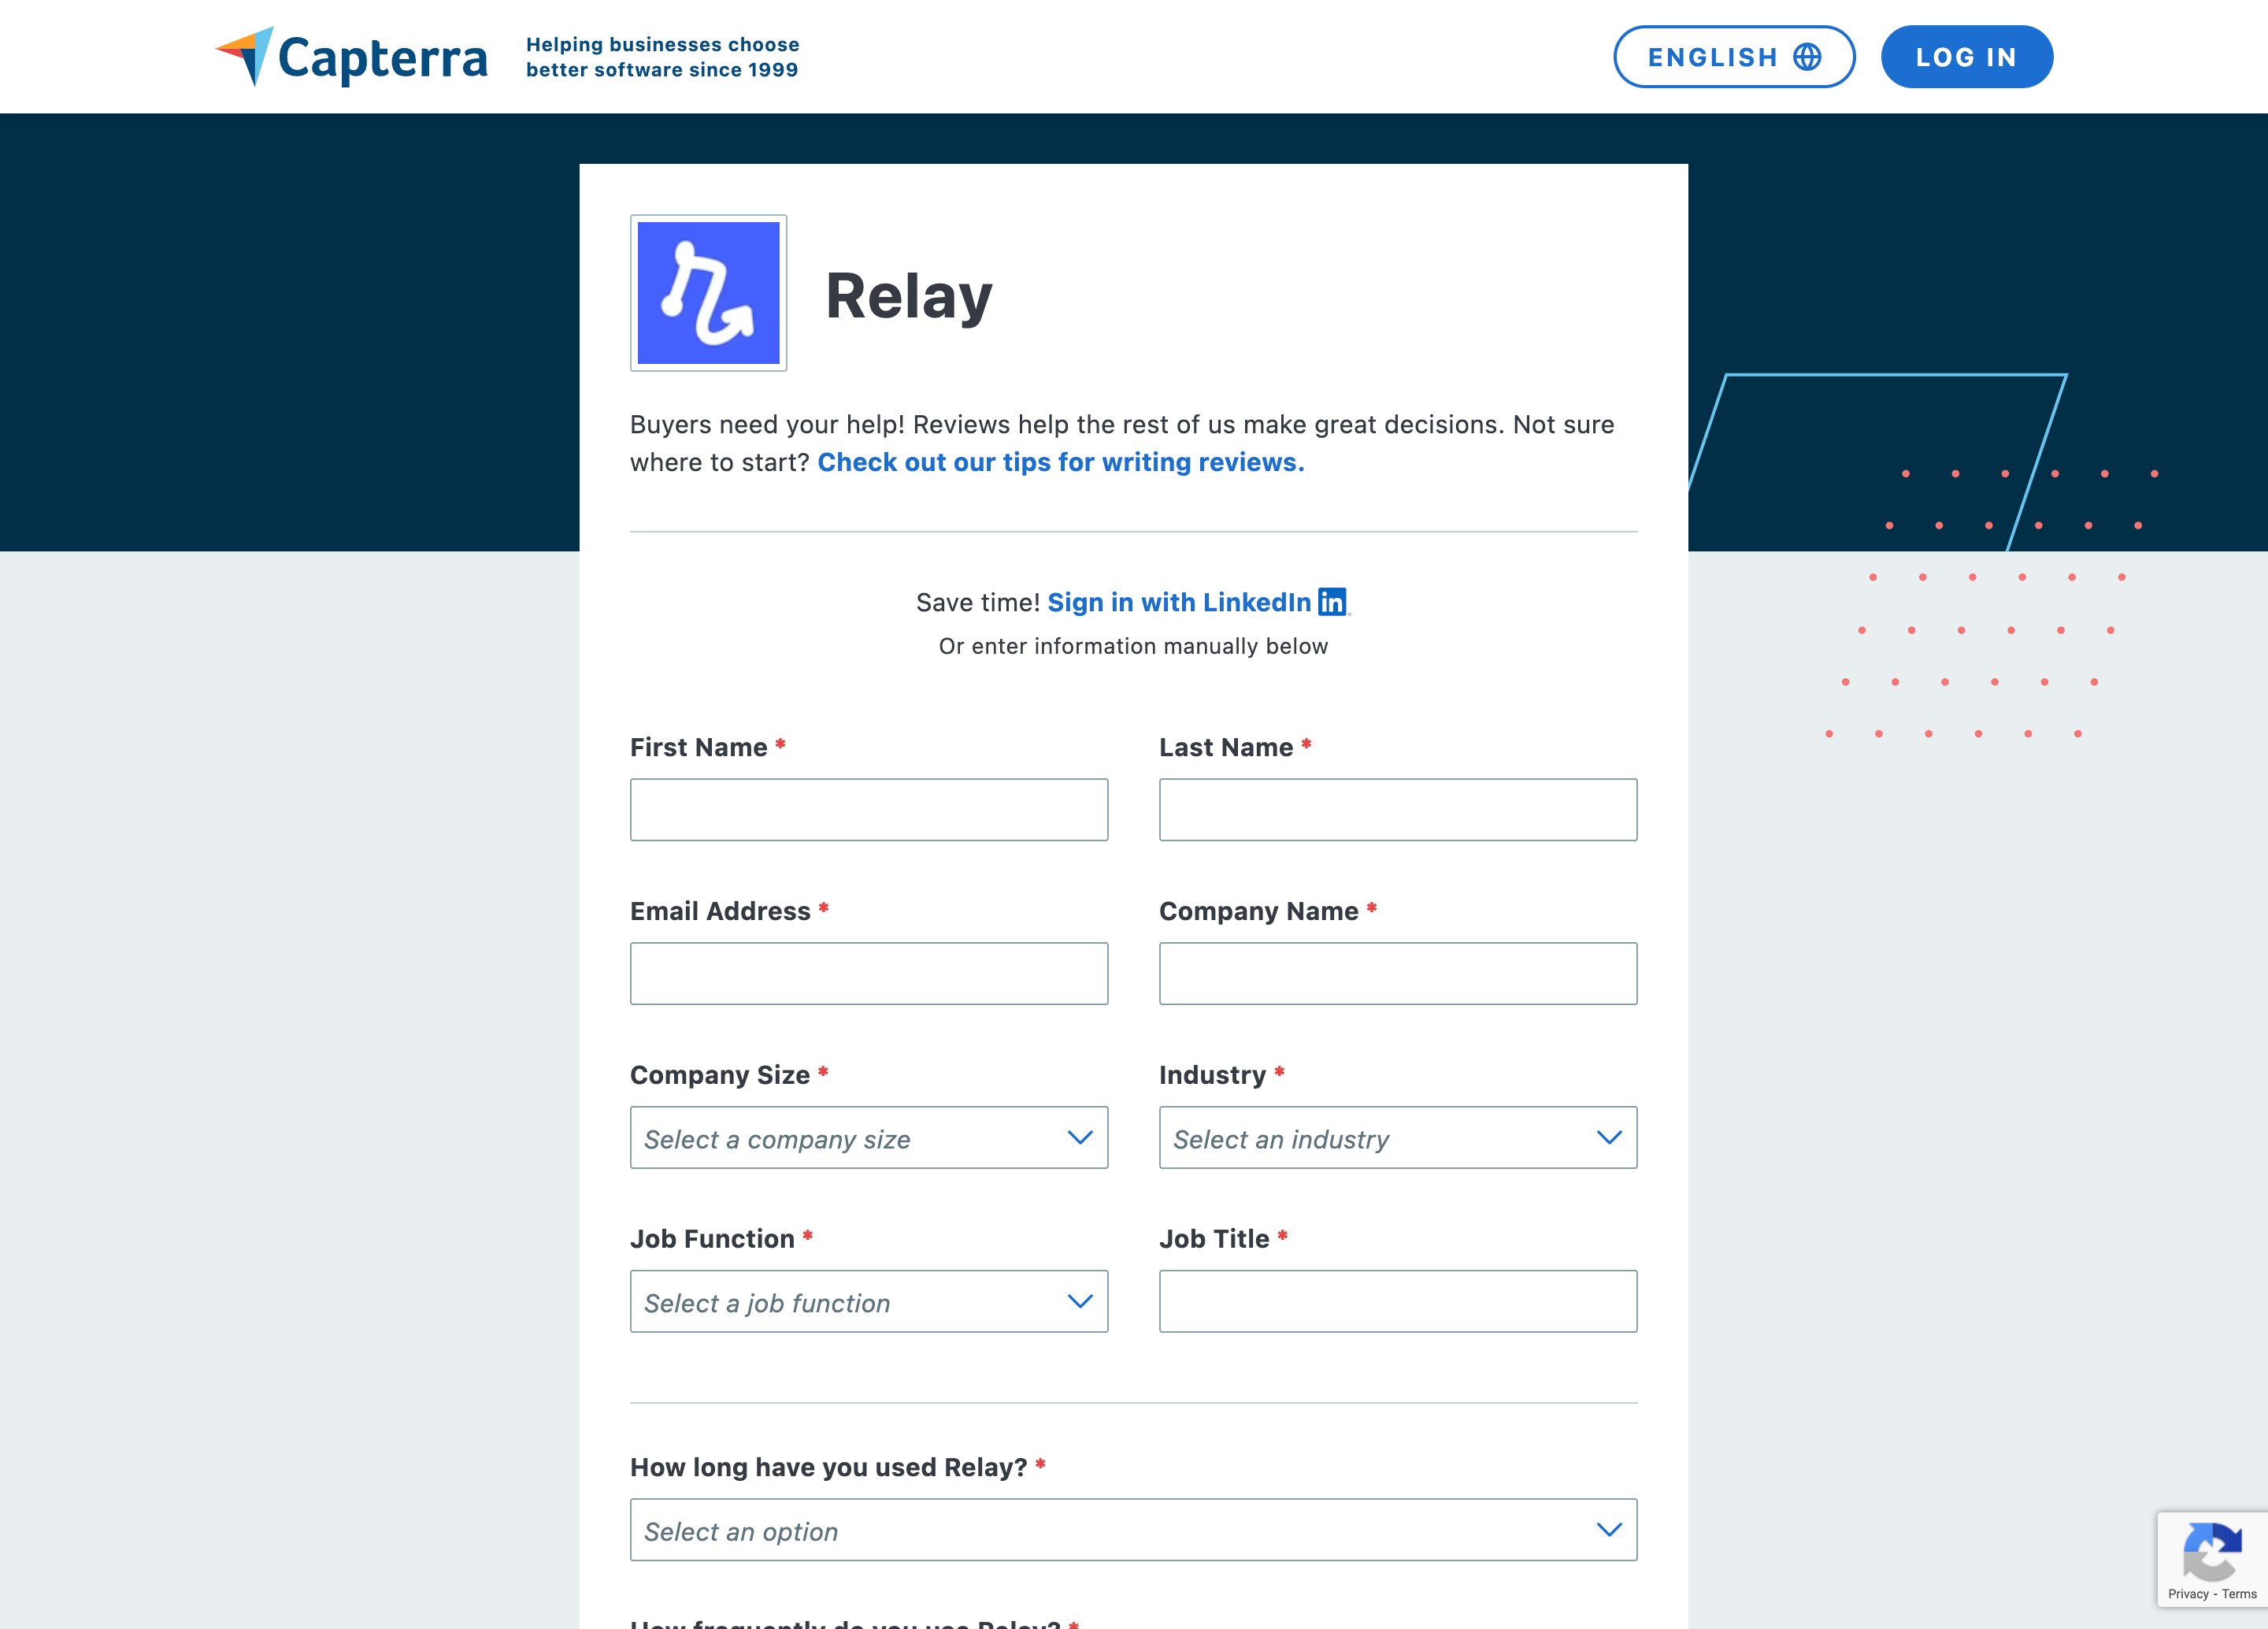Click the Relay heading text
2268x1629 pixels.
click(908, 297)
